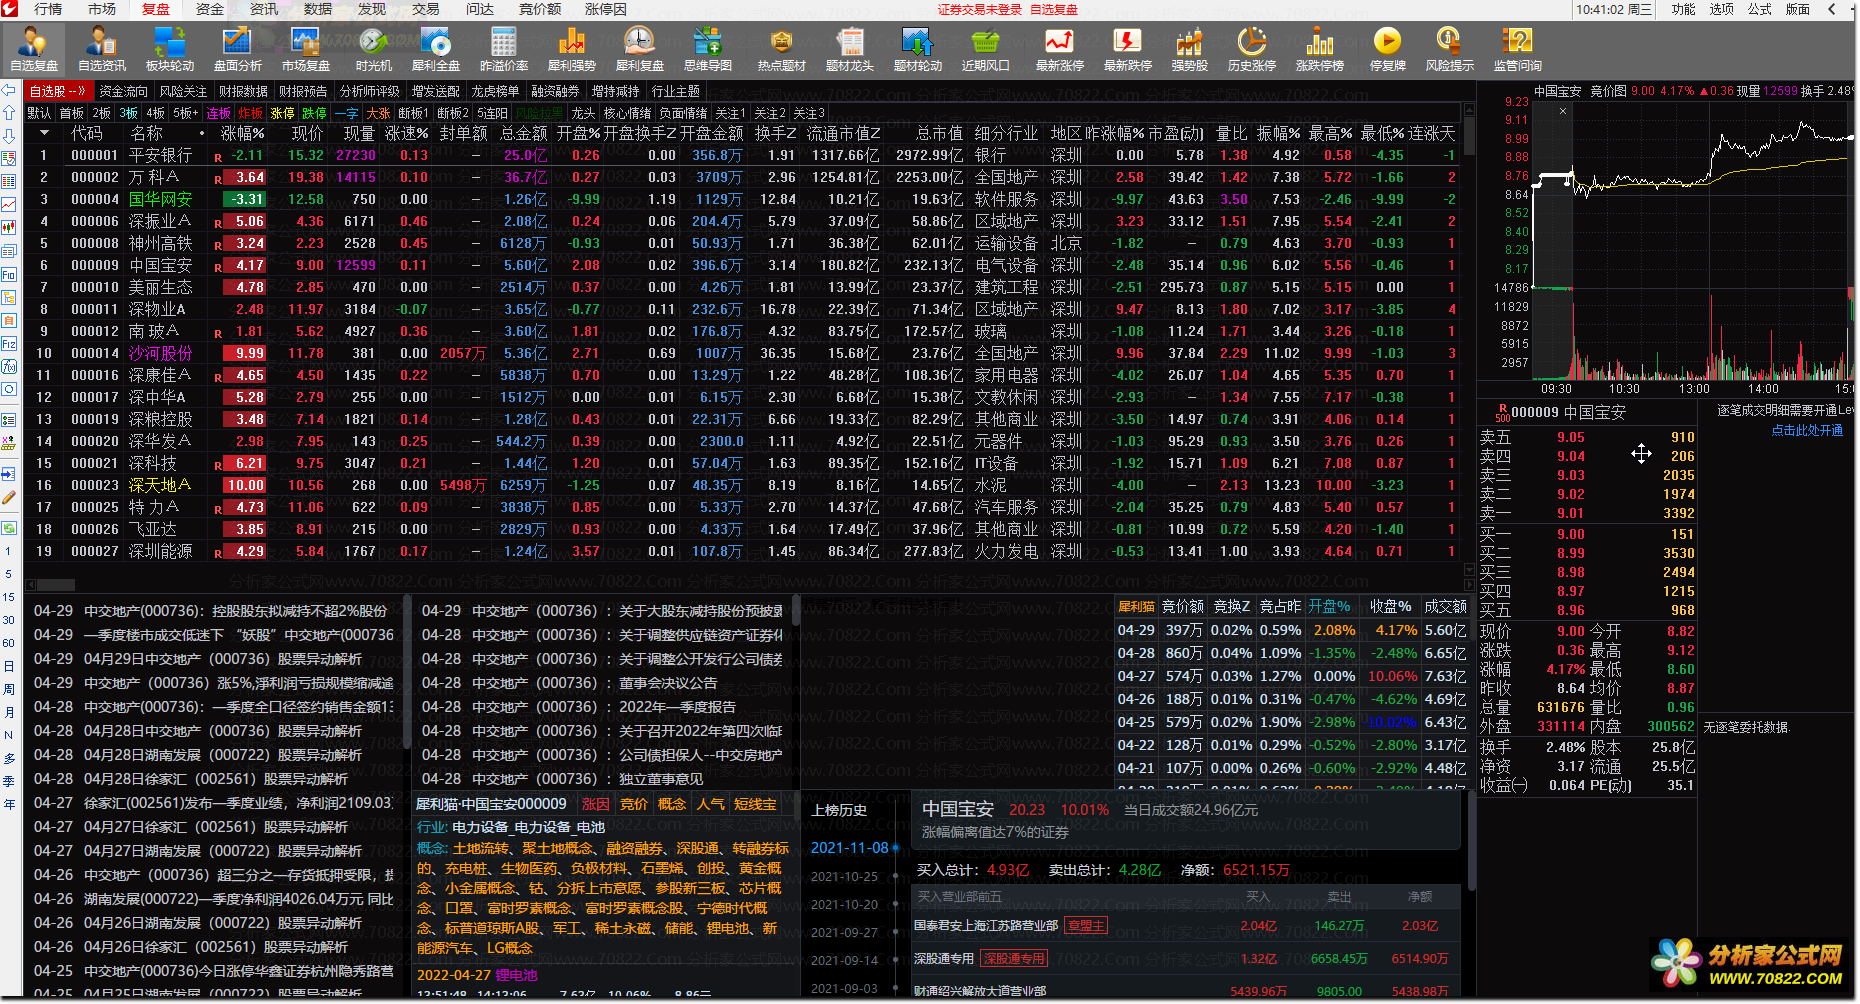1860x1004 pixels.
Task: Open the 功能 menu
Action: 1684,9
